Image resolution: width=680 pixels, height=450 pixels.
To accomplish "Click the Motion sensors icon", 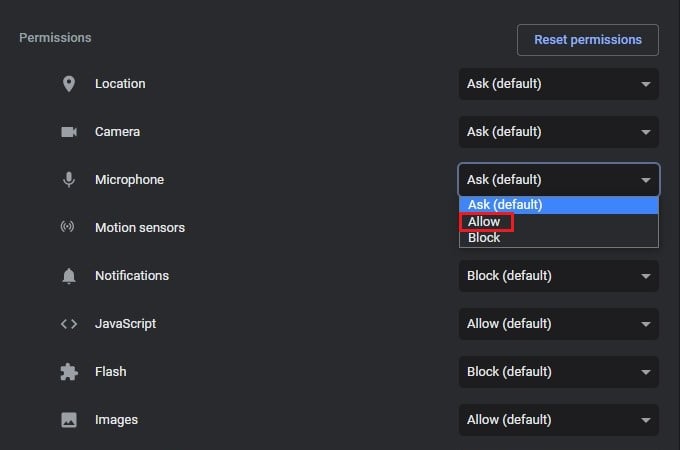I will (67, 226).
